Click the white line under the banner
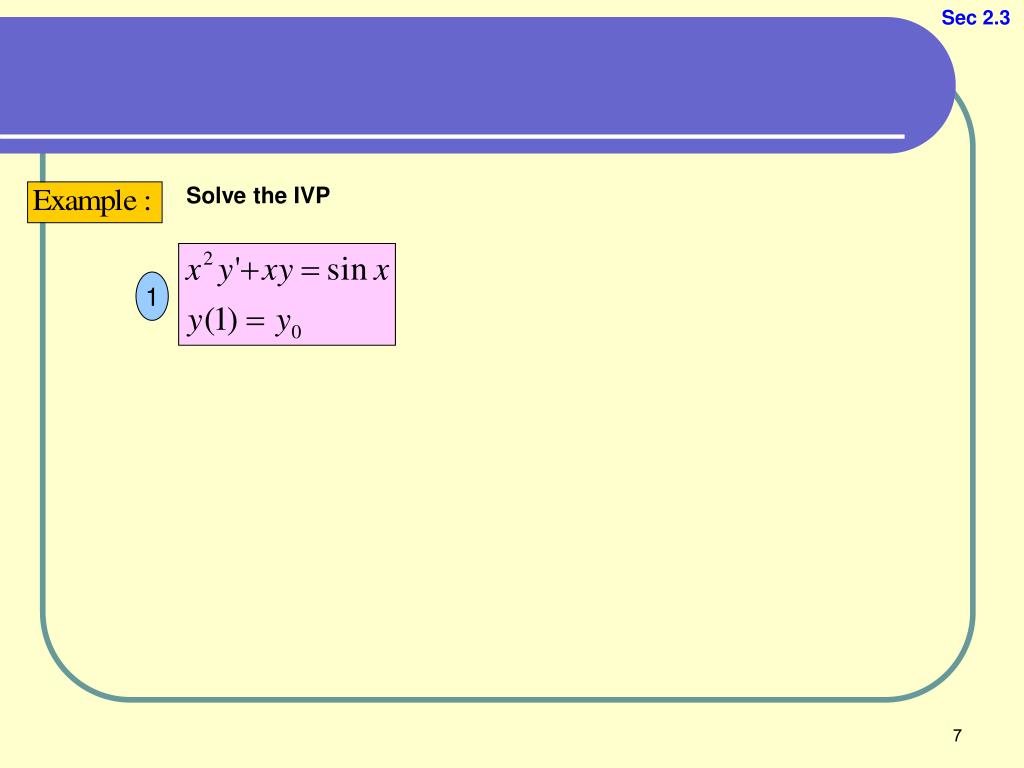This screenshot has width=1024, height=768. (452, 136)
